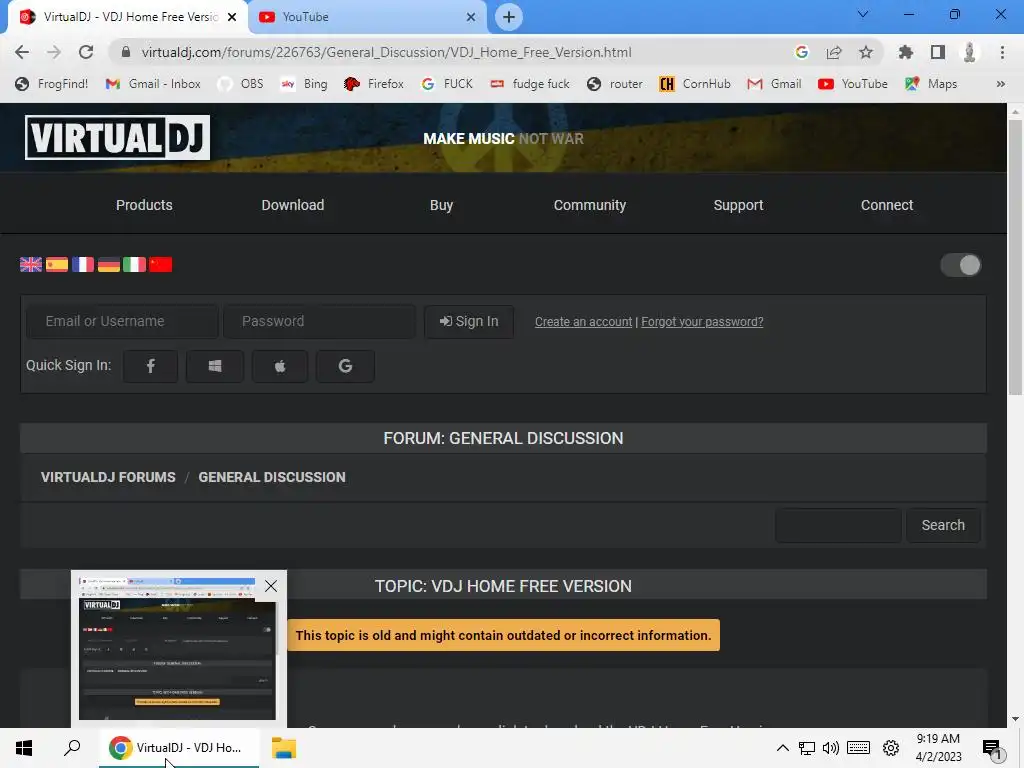Image resolution: width=1024 pixels, height=768 pixels.
Task: Focus the Email or Username field
Action: 122,321
